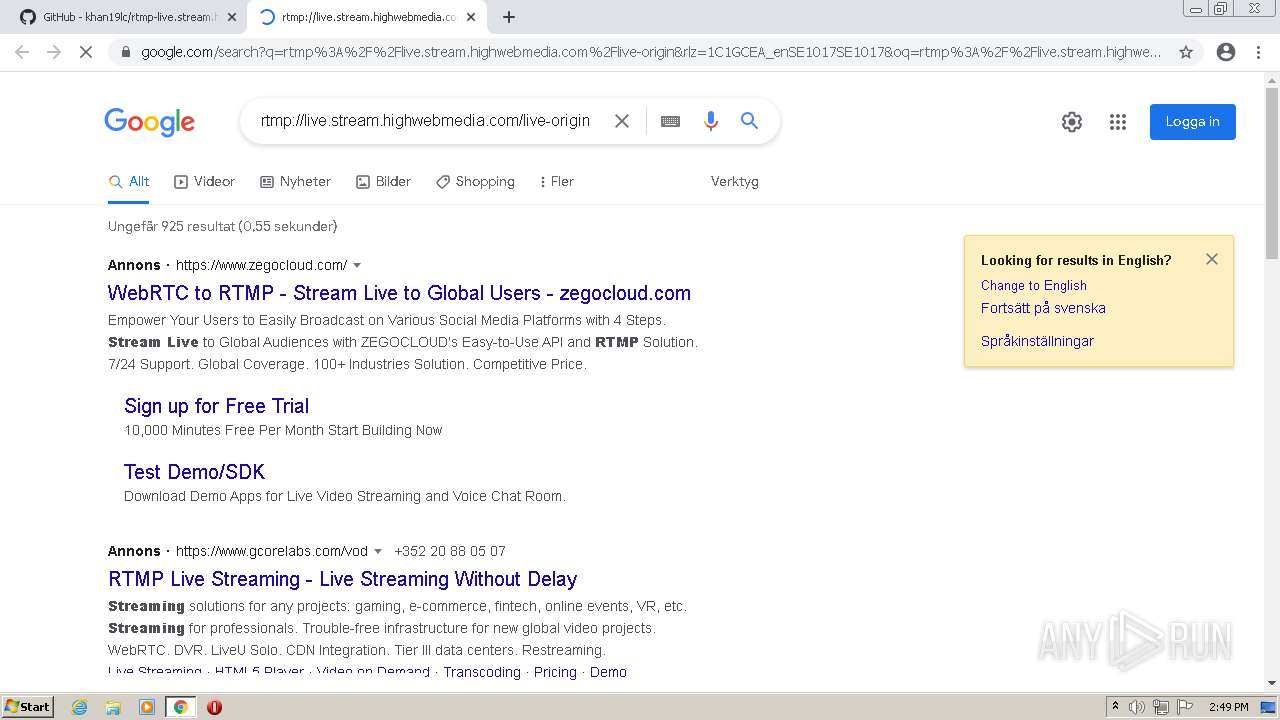Open network tray icon
The width and height of the screenshot is (1280, 720).
click(x=1161, y=707)
